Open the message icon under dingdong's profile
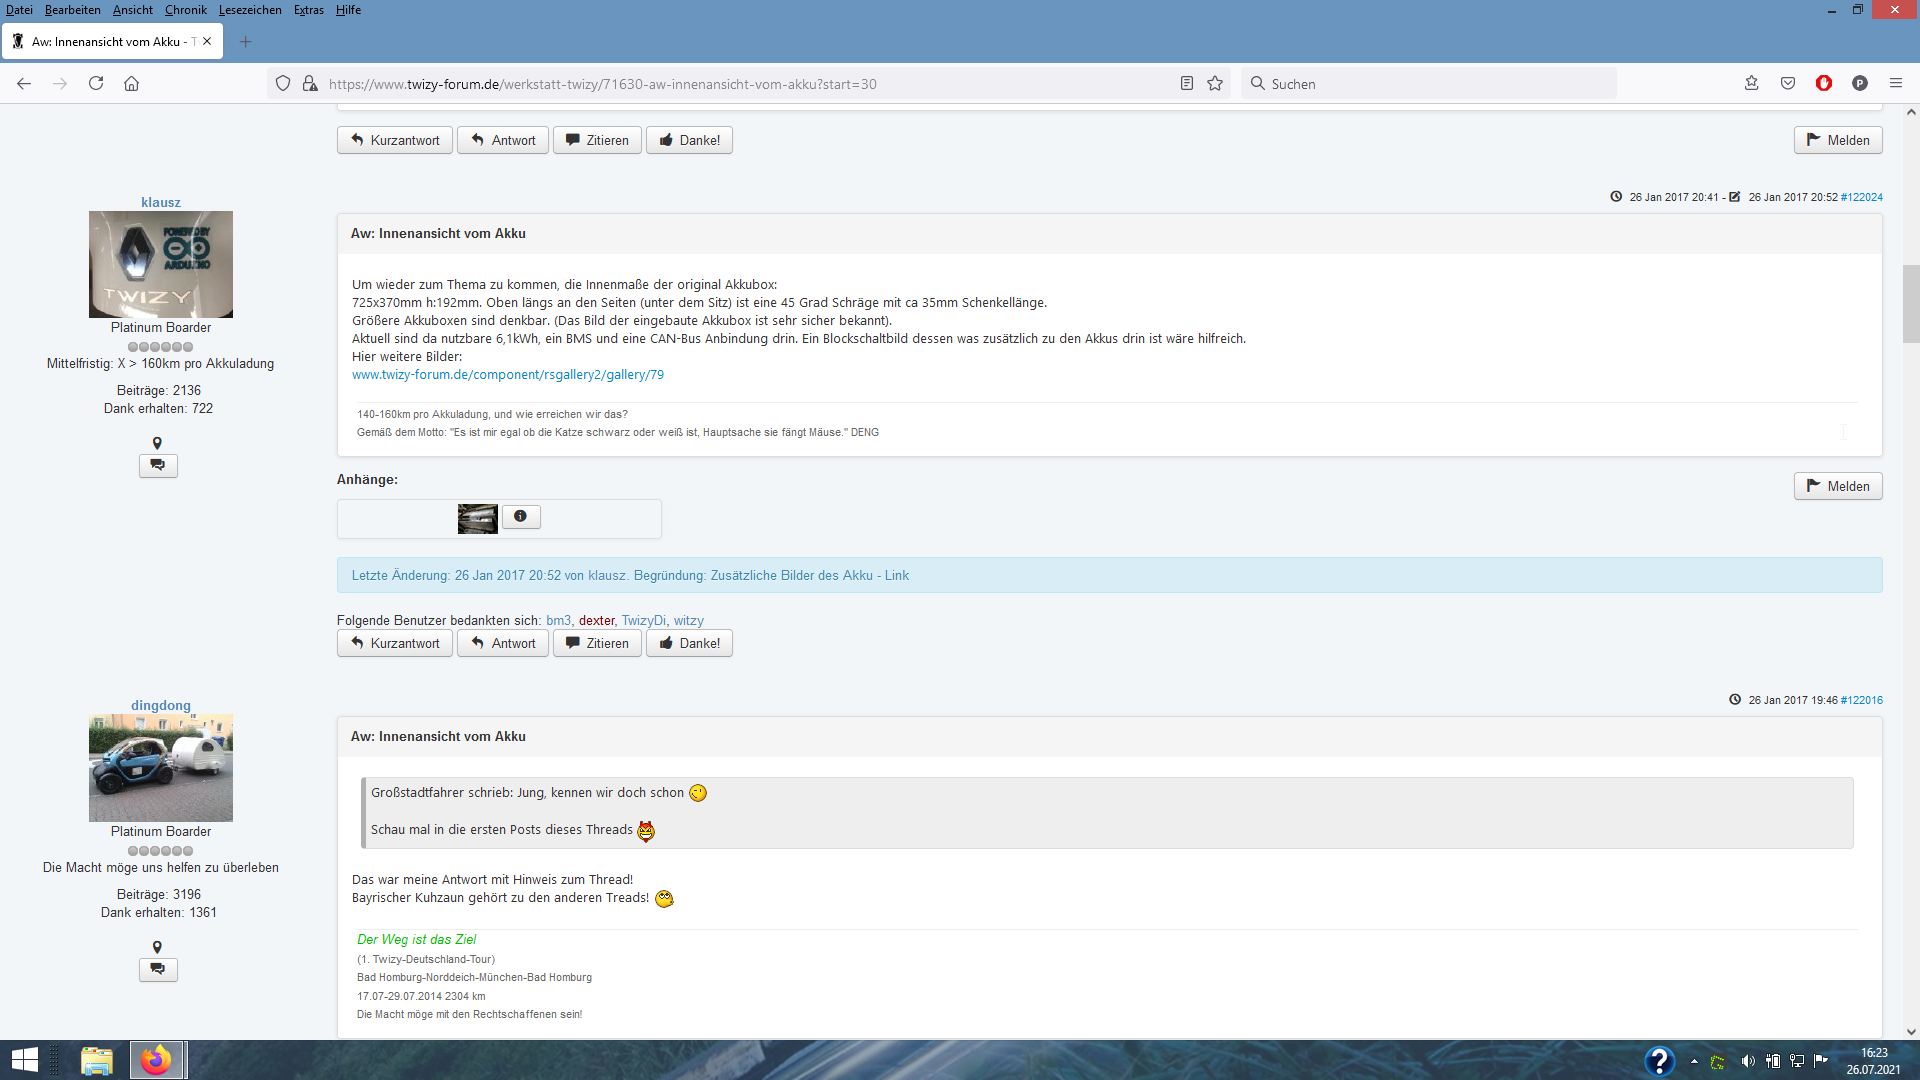Image resolution: width=1920 pixels, height=1080 pixels. (x=158, y=969)
